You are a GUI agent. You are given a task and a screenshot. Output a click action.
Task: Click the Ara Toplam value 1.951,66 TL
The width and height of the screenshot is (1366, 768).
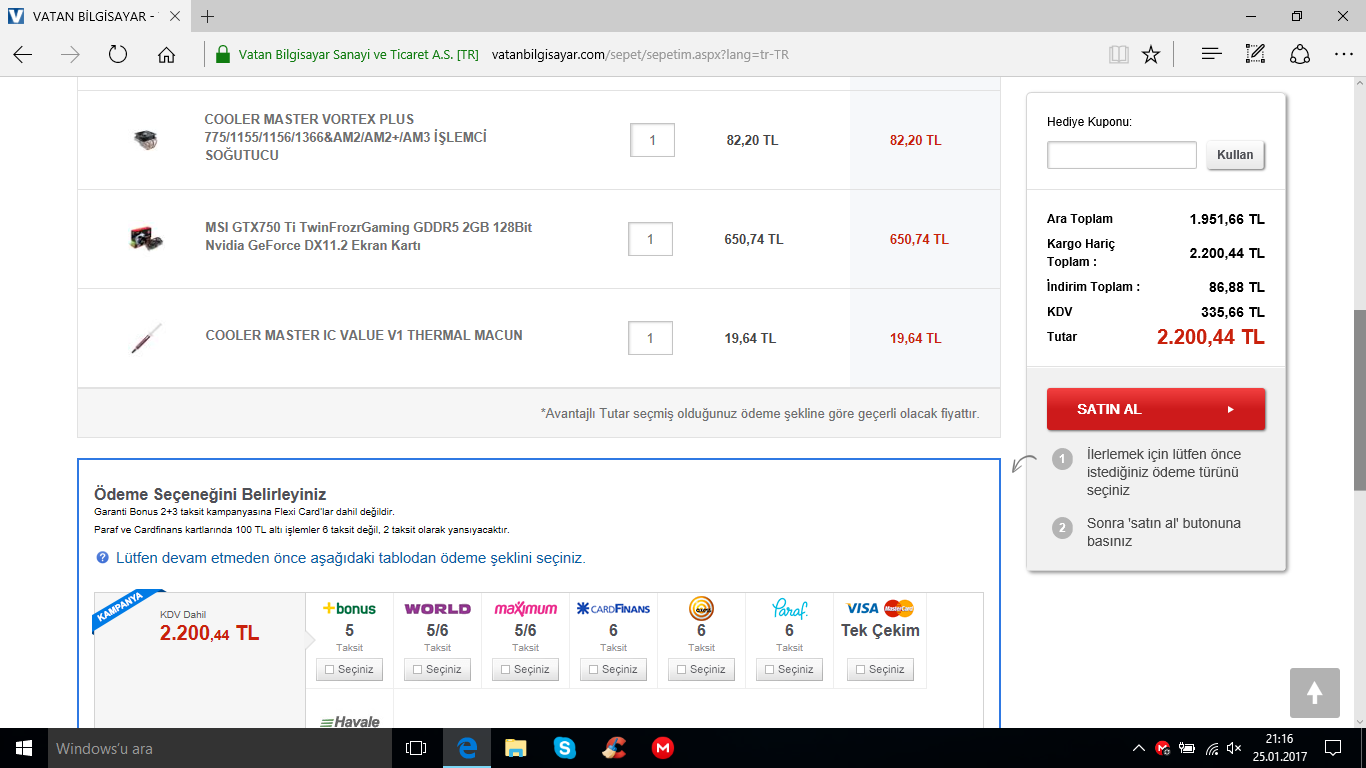click(1227, 219)
